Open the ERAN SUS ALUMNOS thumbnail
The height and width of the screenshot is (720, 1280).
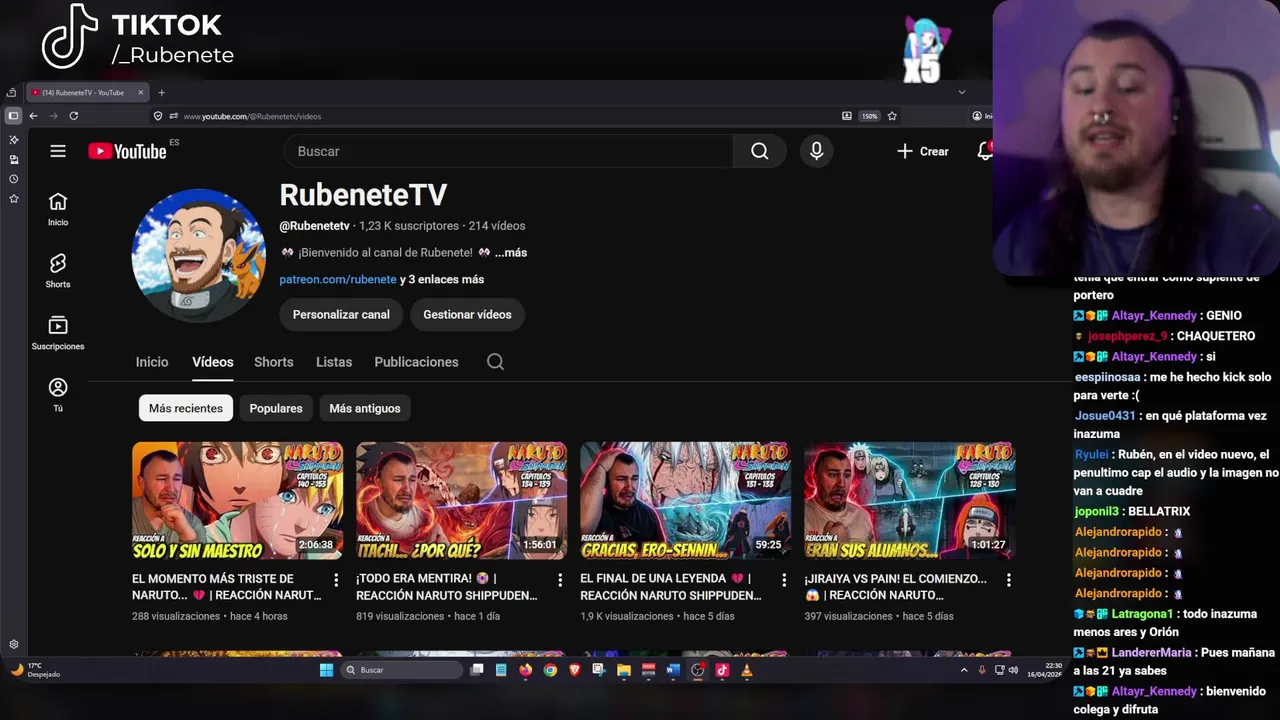909,501
